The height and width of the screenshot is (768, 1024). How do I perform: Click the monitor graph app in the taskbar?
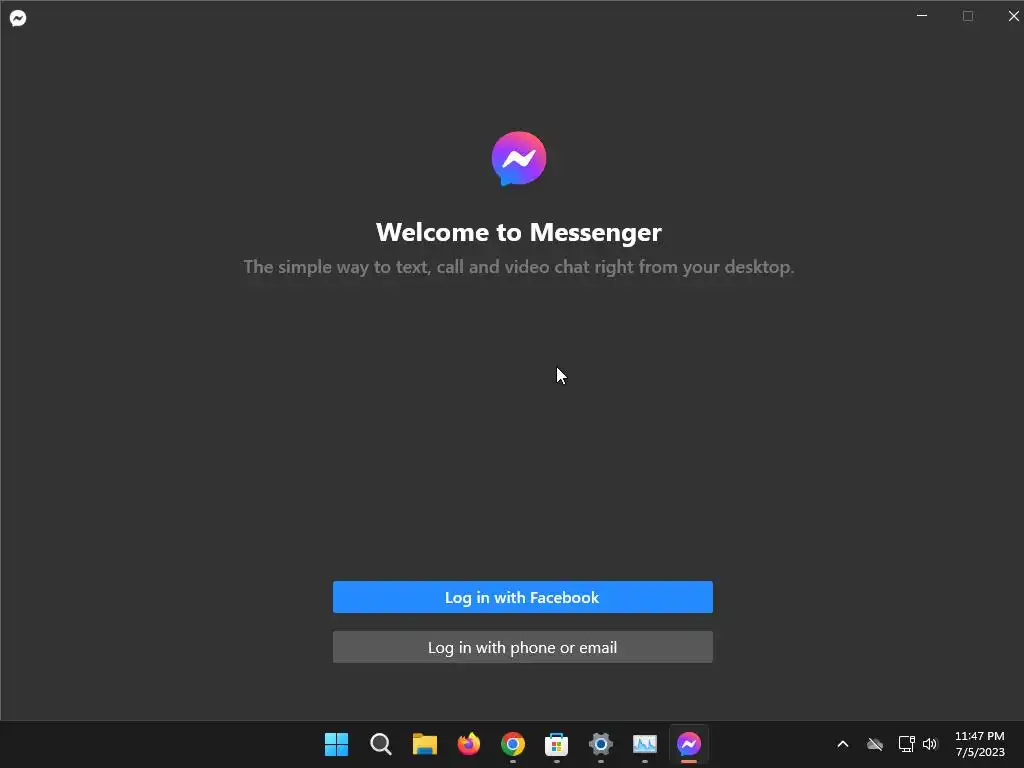pos(645,744)
